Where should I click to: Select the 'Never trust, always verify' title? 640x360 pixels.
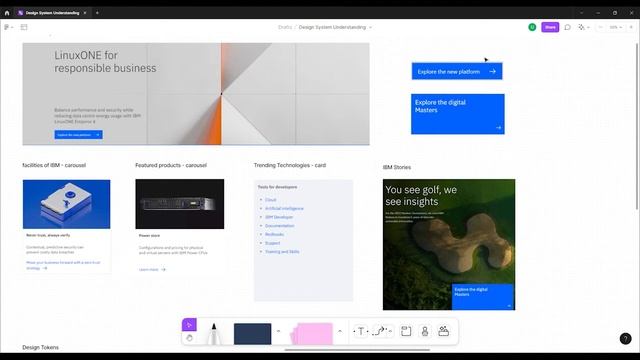(x=48, y=235)
